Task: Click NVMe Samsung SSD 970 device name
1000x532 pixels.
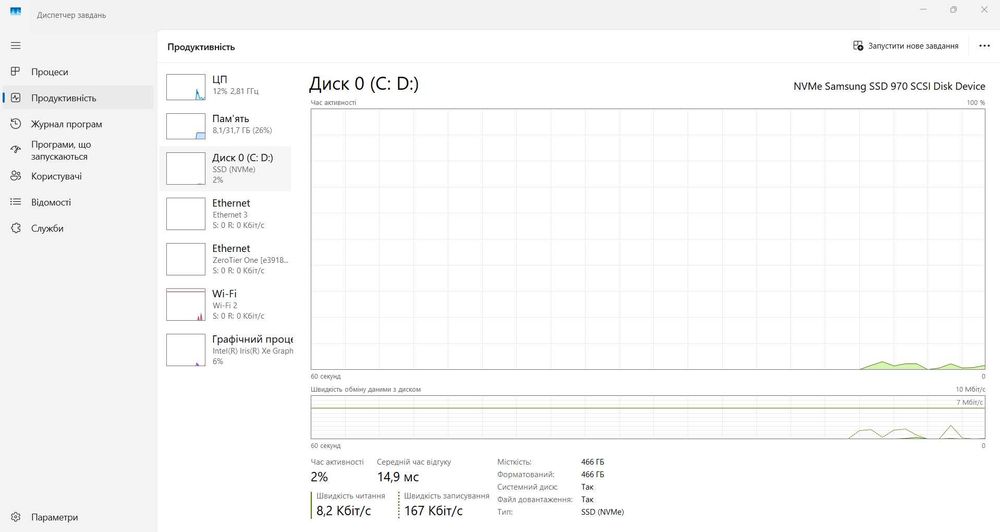Action: (889, 86)
